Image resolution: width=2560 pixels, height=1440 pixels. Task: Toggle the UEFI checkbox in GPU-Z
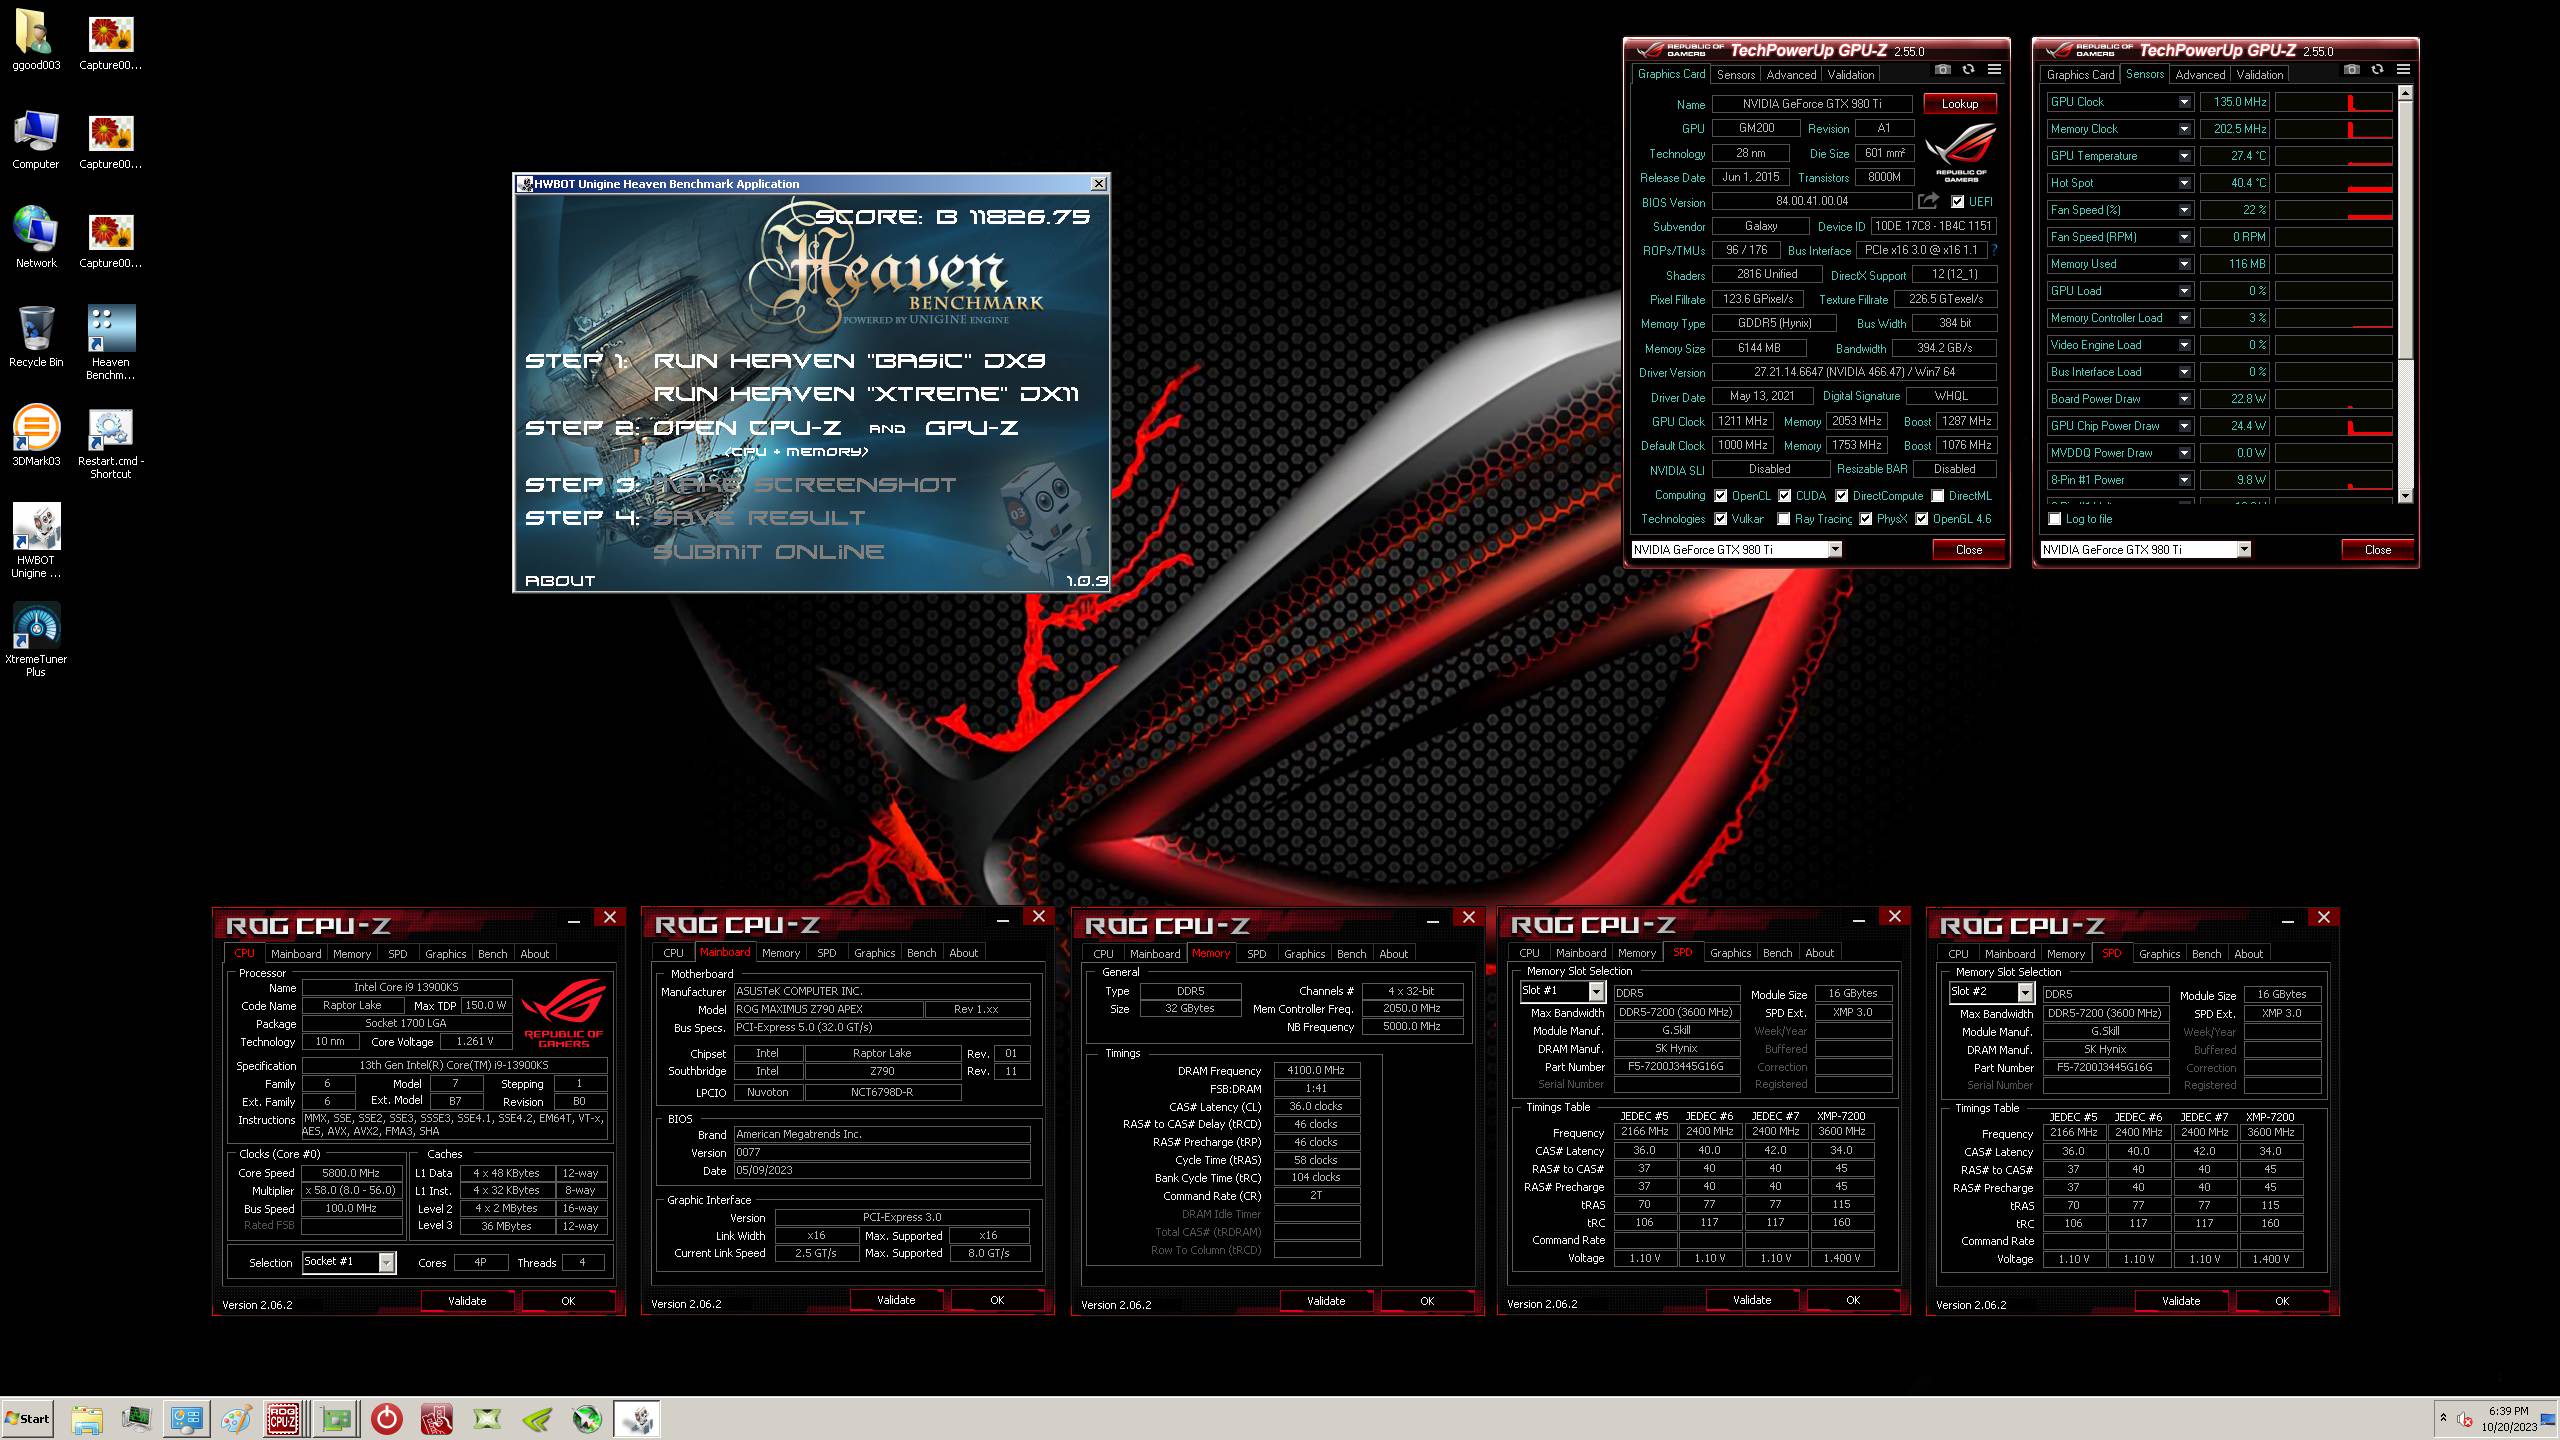pyautogui.click(x=1958, y=202)
